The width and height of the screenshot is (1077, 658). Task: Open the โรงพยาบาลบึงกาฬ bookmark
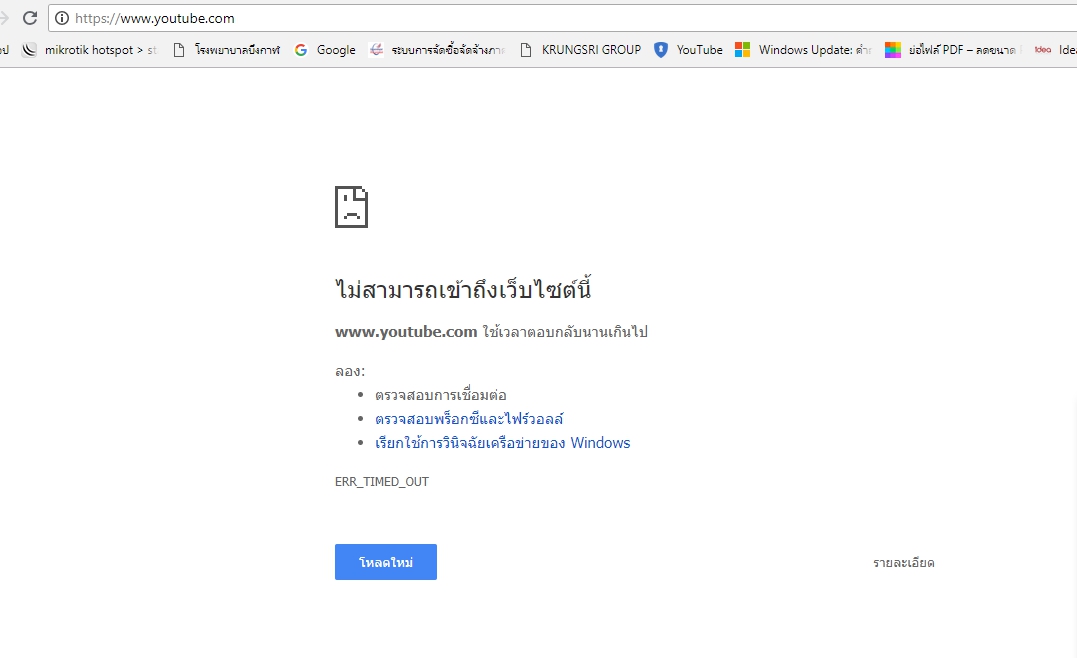pos(227,49)
